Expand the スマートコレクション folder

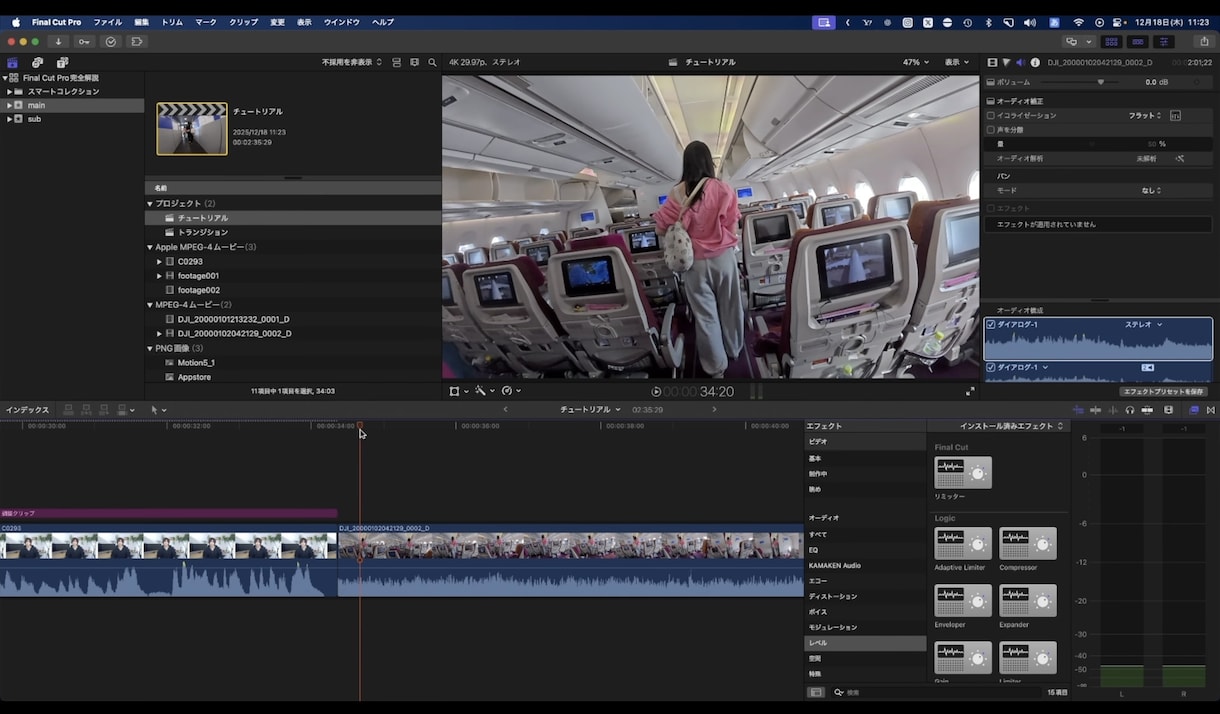pos(9,92)
